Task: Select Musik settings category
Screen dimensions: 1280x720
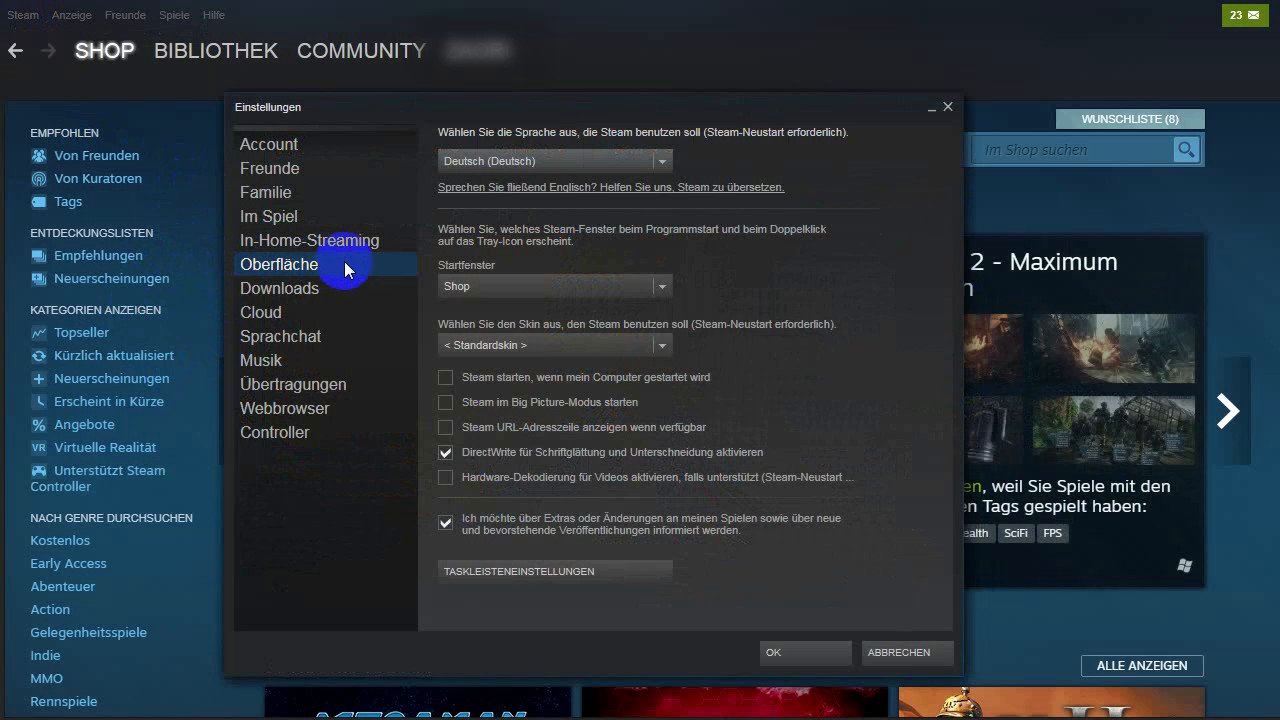Action: 325,360
